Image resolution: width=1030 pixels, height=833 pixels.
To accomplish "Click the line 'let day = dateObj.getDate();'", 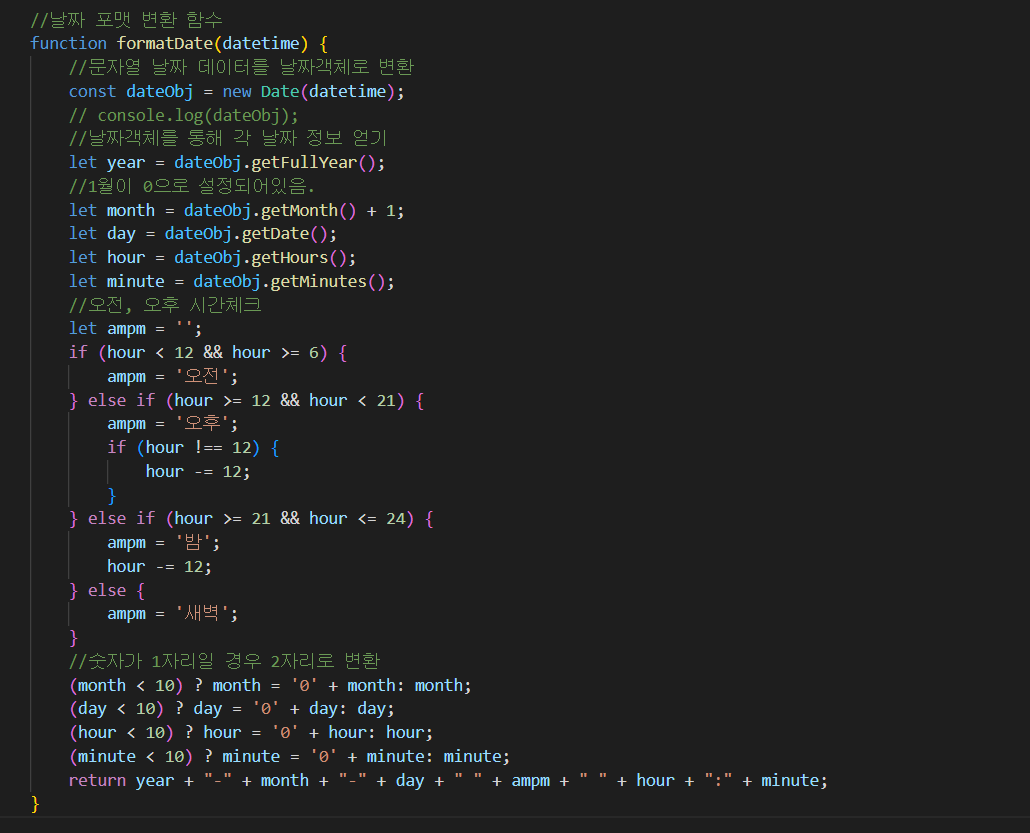I will pyautogui.click(x=203, y=234).
